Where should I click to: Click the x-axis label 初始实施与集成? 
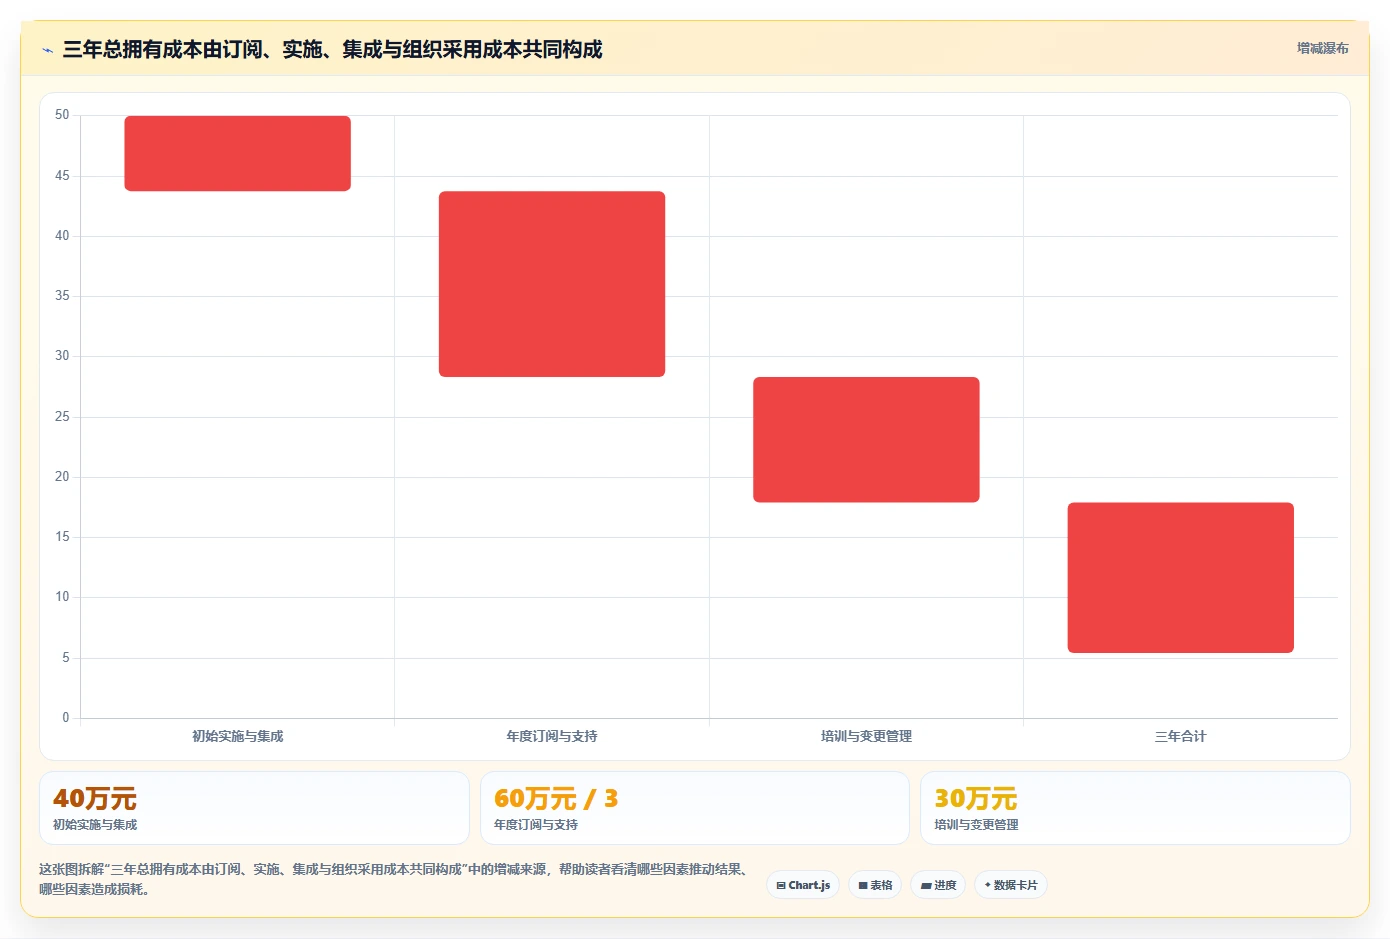[x=237, y=736]
